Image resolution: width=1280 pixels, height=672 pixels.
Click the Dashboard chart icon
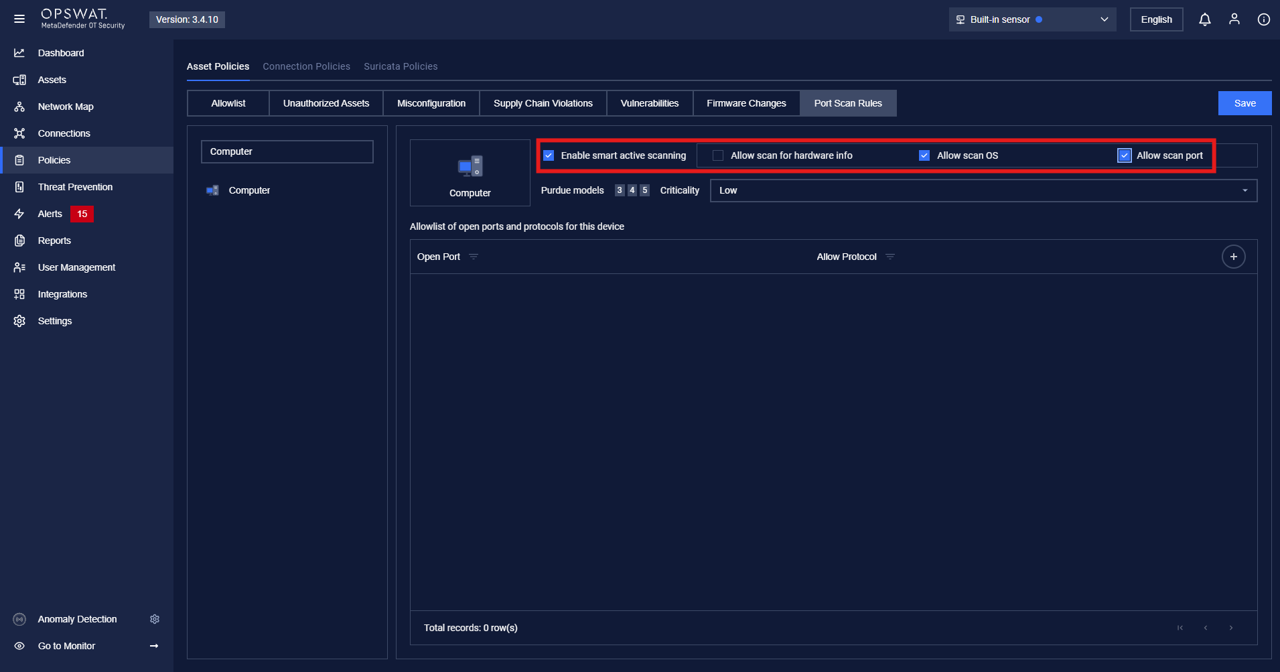tap(19, 53)
